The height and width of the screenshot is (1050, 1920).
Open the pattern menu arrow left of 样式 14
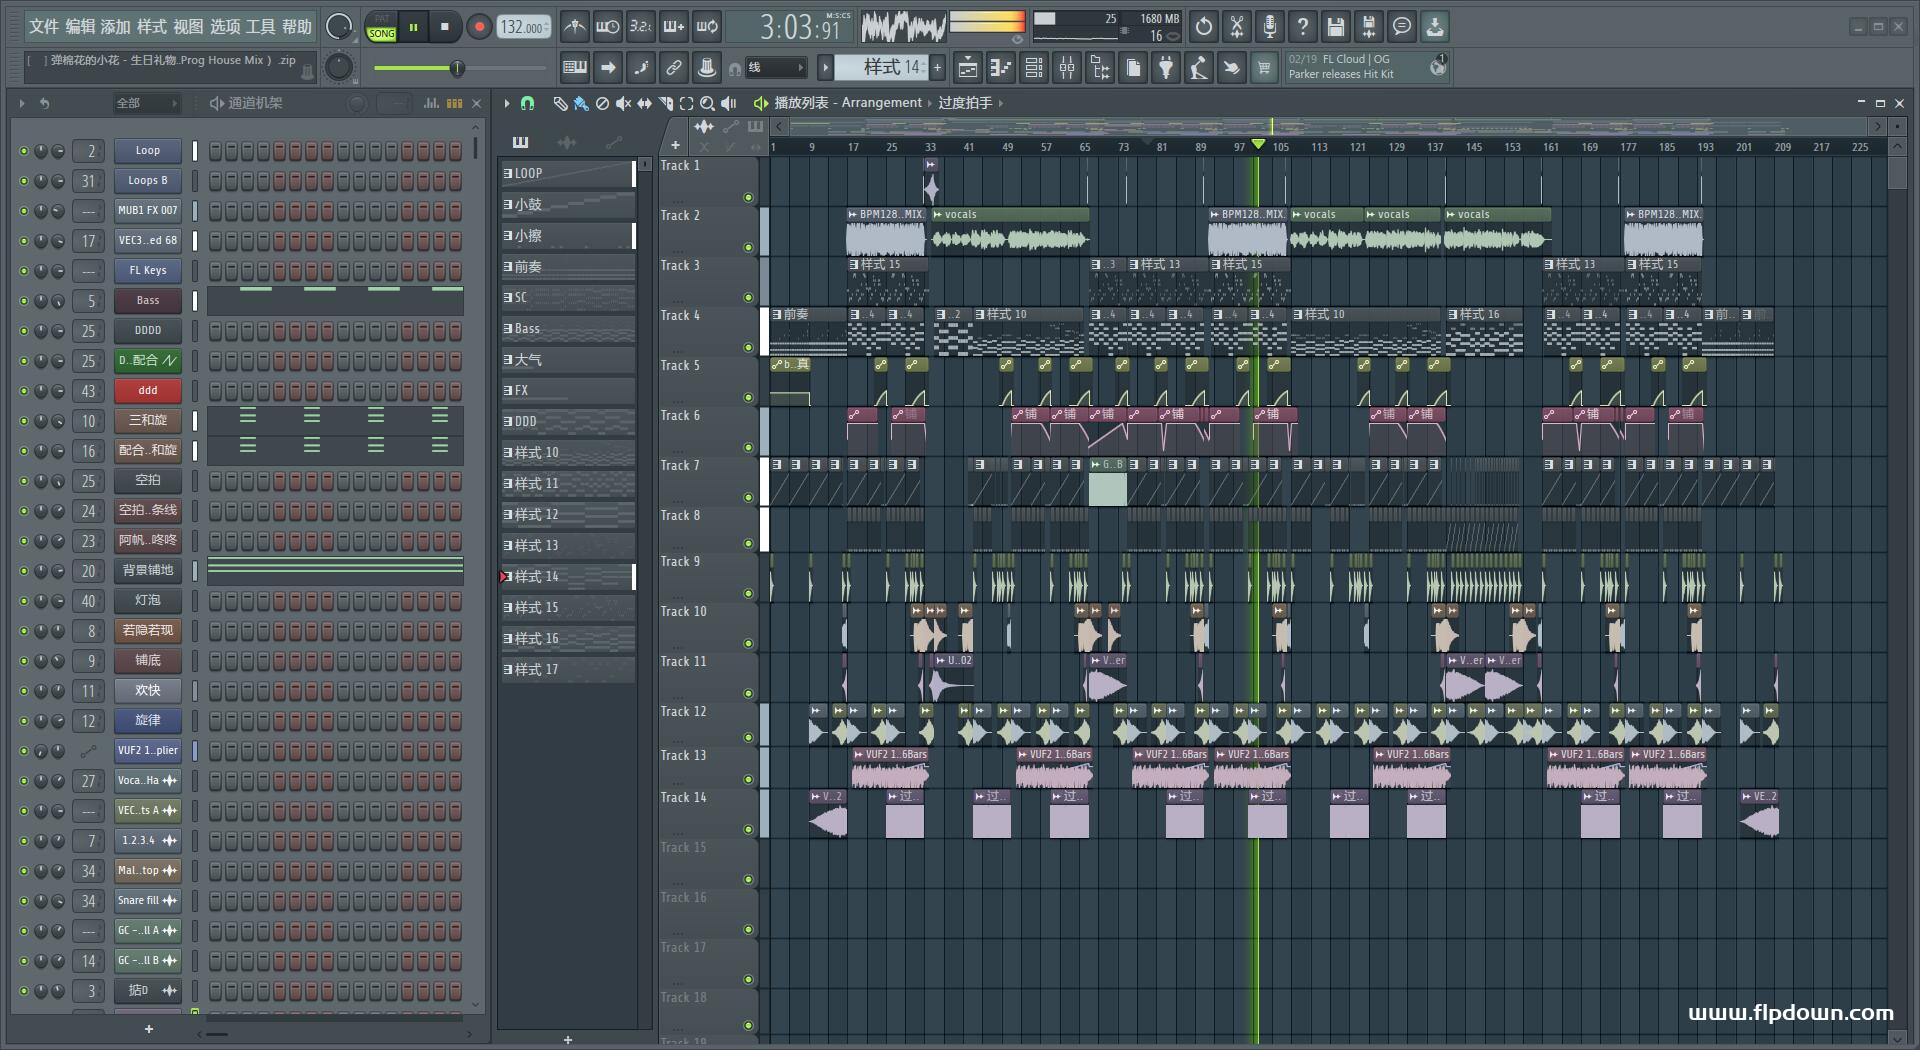[x=825, y=67]
